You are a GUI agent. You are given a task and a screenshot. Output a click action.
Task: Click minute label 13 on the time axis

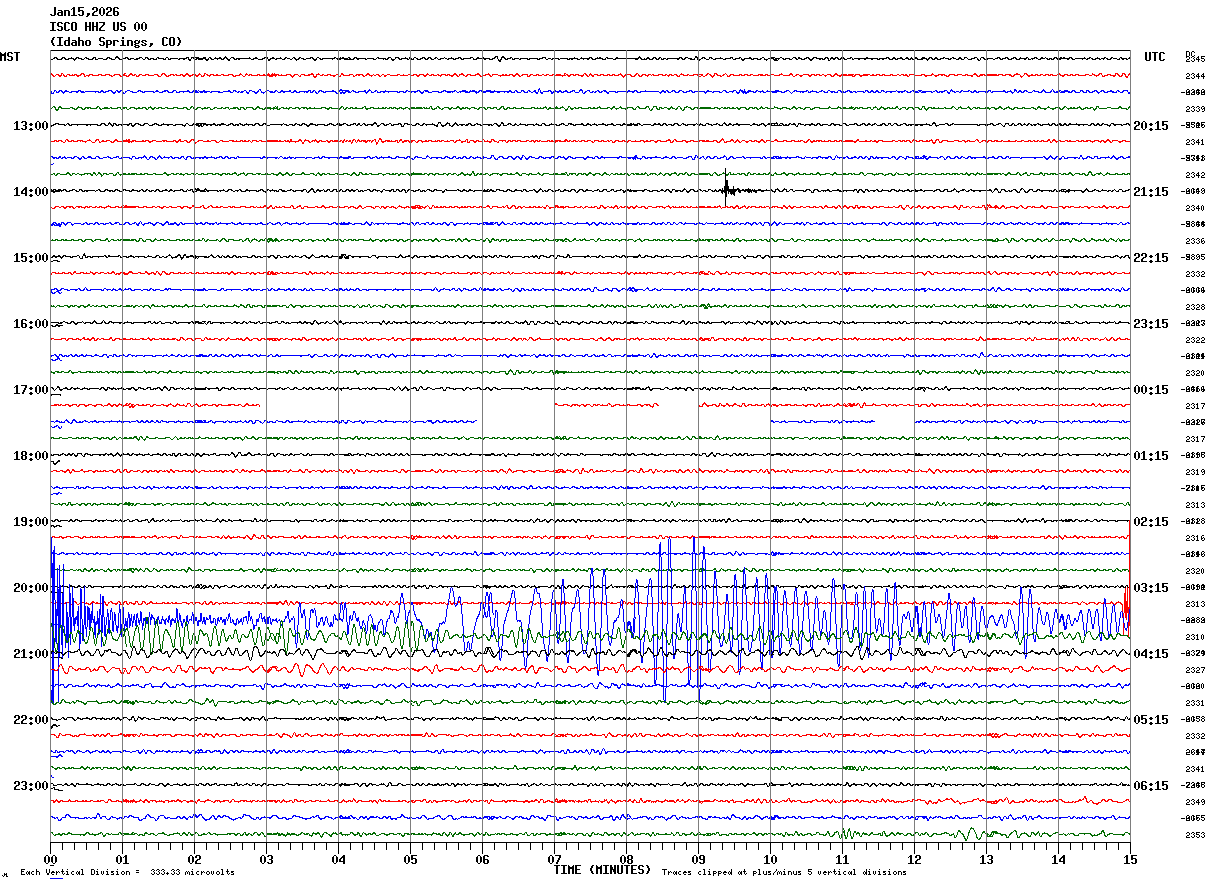[986, 859]
